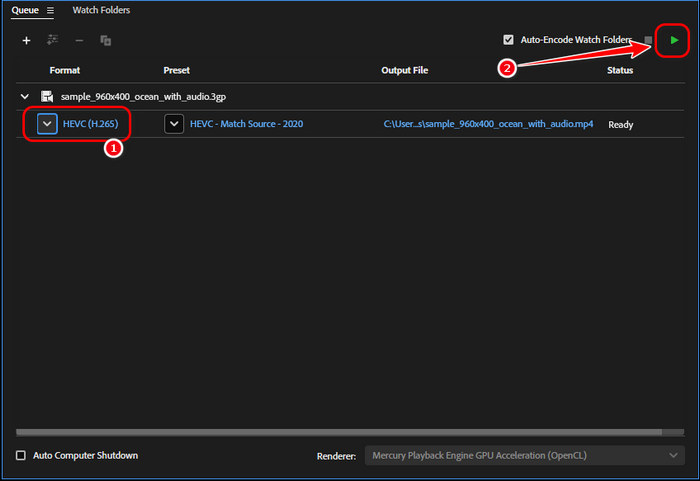Image resolution: width=700 pixels, height=481 pixels.
Task: Collapse the sample_960x400_ocean_with_audio.3gp source row
Action: [25, 97]
